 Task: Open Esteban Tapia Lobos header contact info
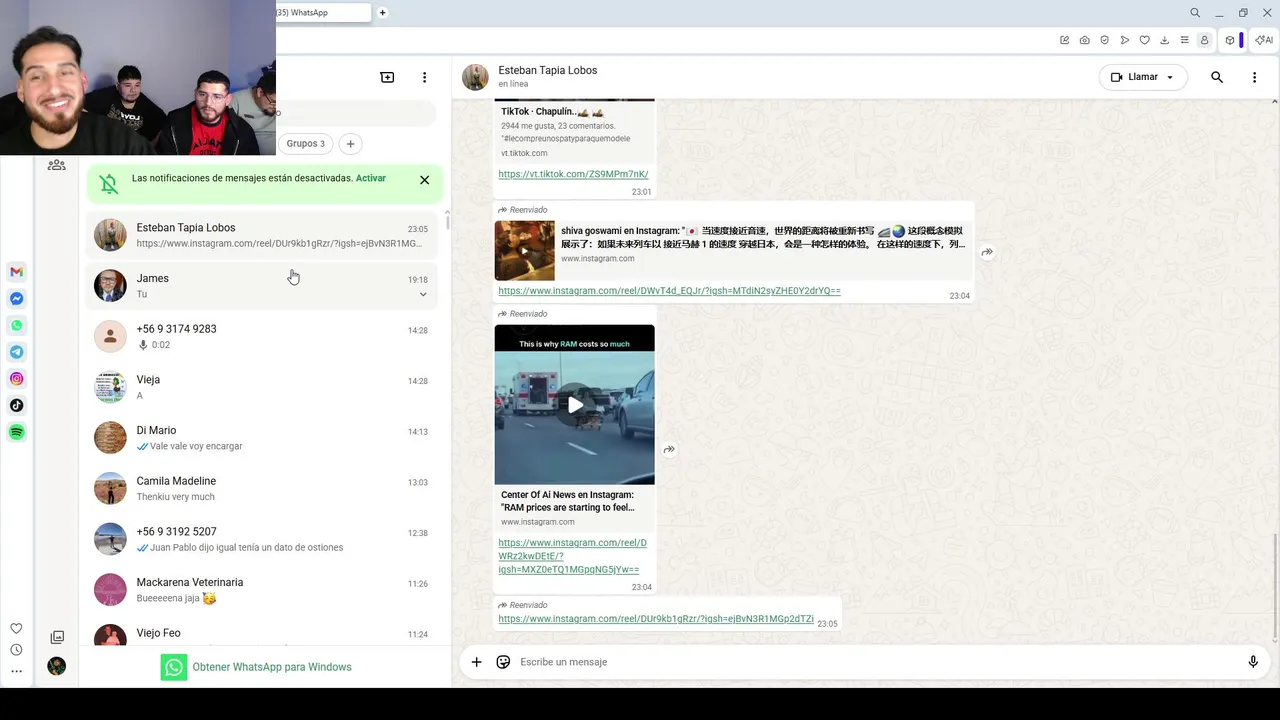point(547,77)
